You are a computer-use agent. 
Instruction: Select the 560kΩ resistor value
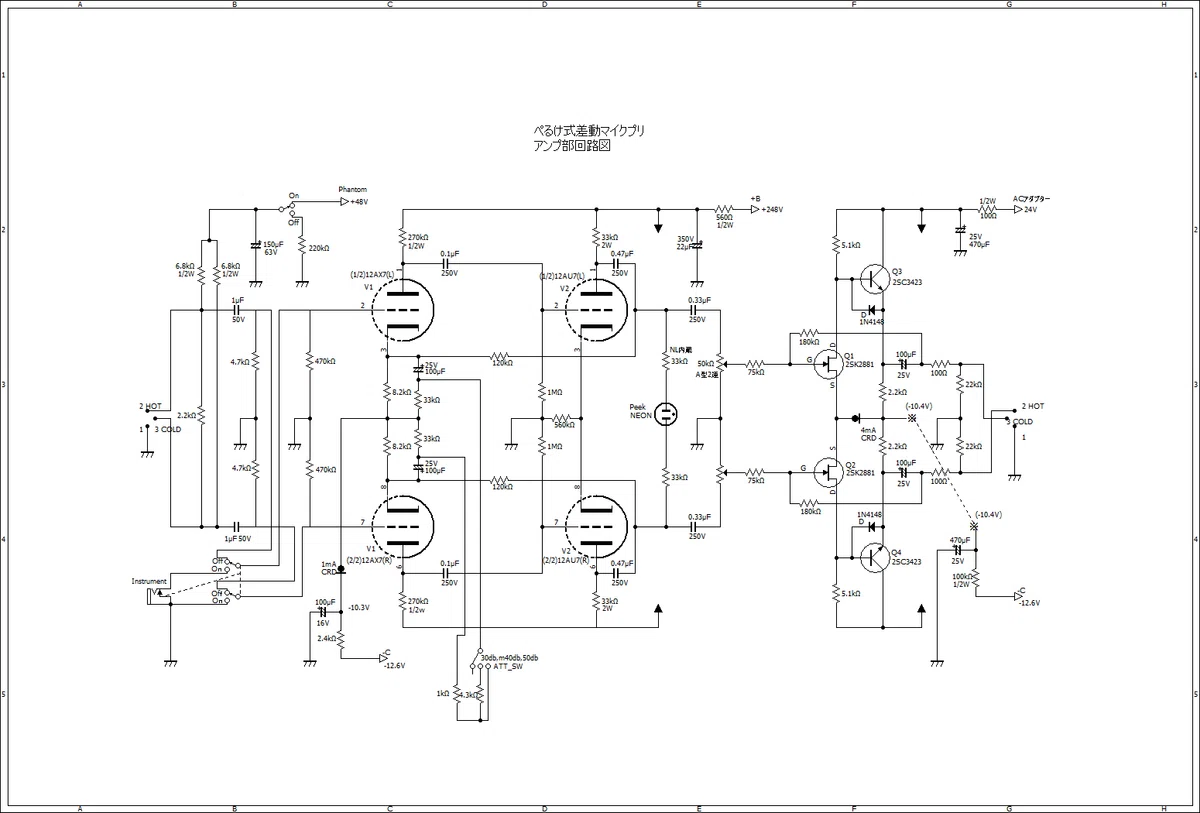[x=564, y=425]
